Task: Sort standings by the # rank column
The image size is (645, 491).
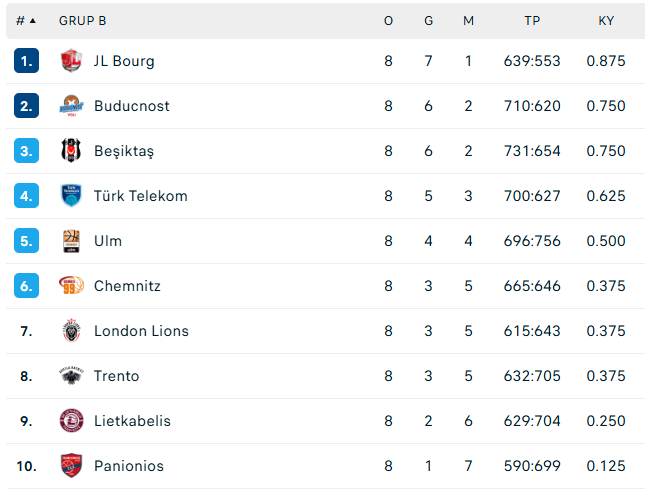Action: tap(26, 20)
